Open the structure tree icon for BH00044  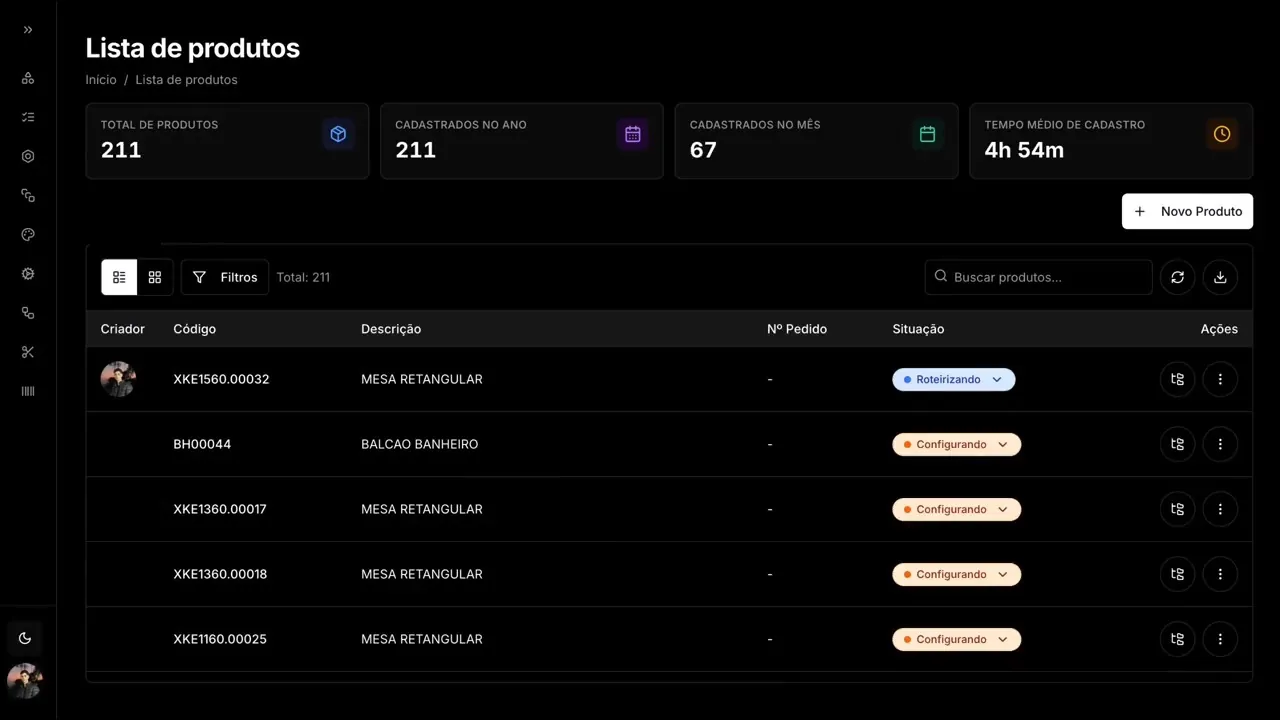pos(1178,444)
